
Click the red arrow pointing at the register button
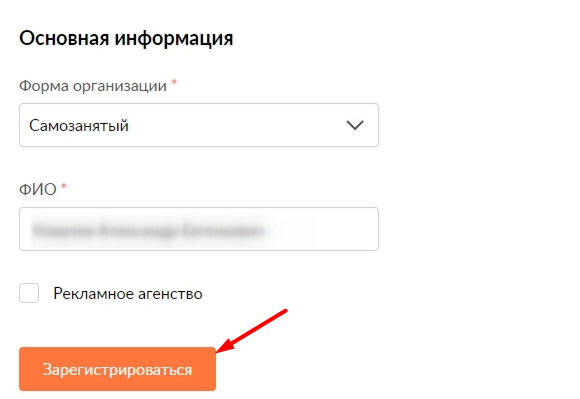point(252,331)
